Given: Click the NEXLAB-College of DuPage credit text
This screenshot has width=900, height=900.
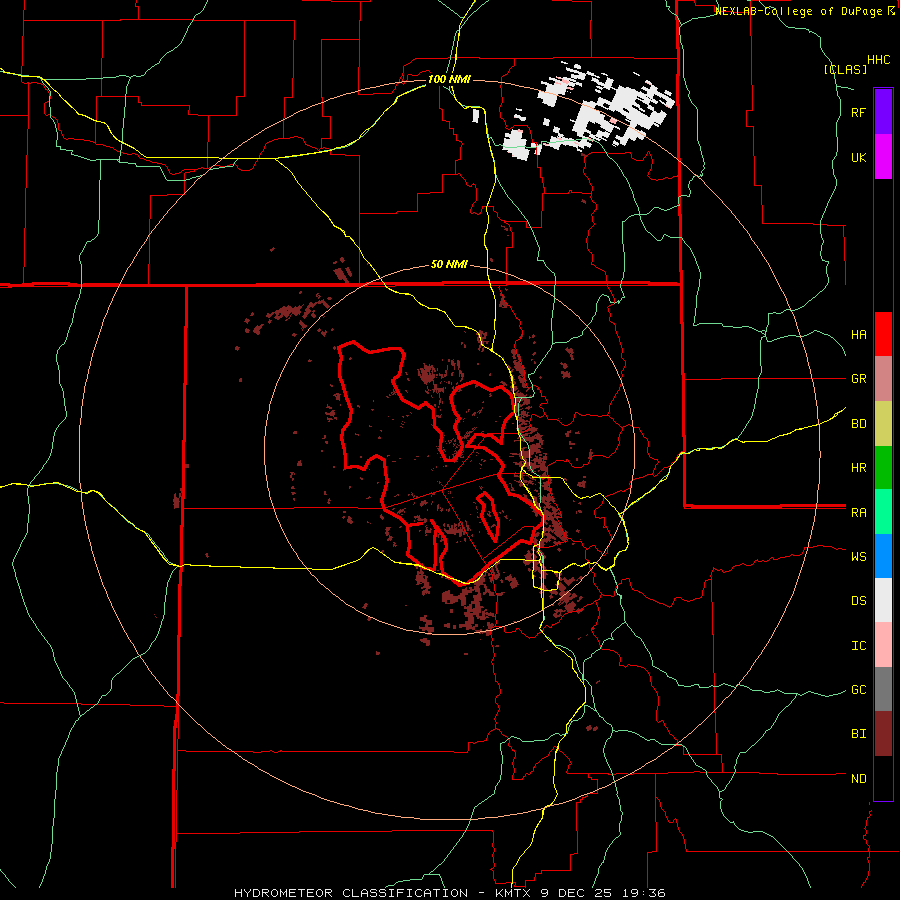Looking at the screenshot, I should pyautogui.click(x=804, y=11).
